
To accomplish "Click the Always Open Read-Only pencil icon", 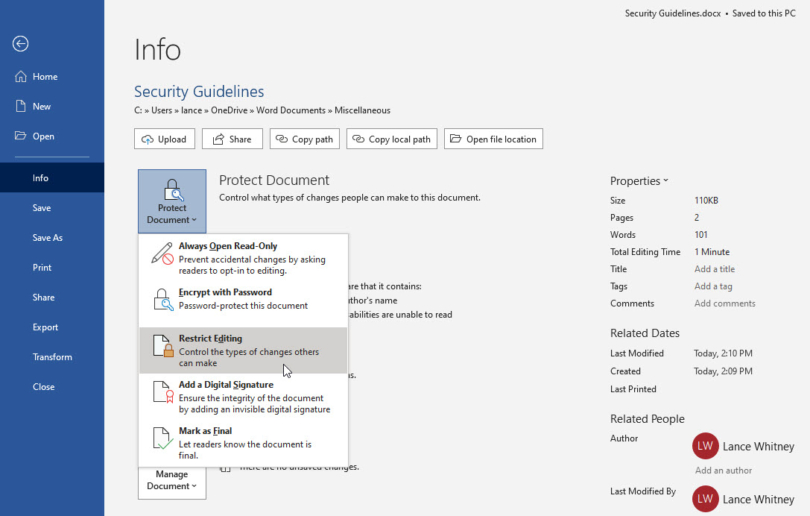I will [162, 254].
